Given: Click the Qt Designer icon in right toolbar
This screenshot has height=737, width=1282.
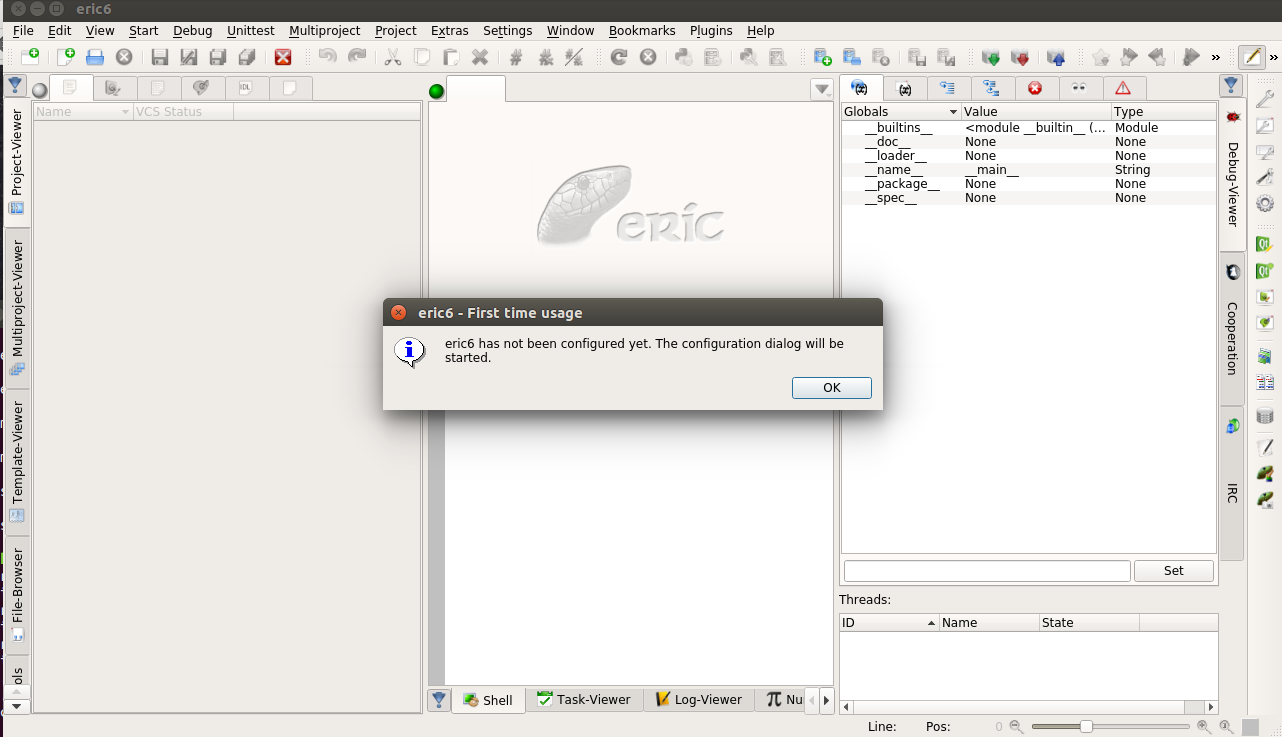Looking at the screenshot, I should point(1265,243).
